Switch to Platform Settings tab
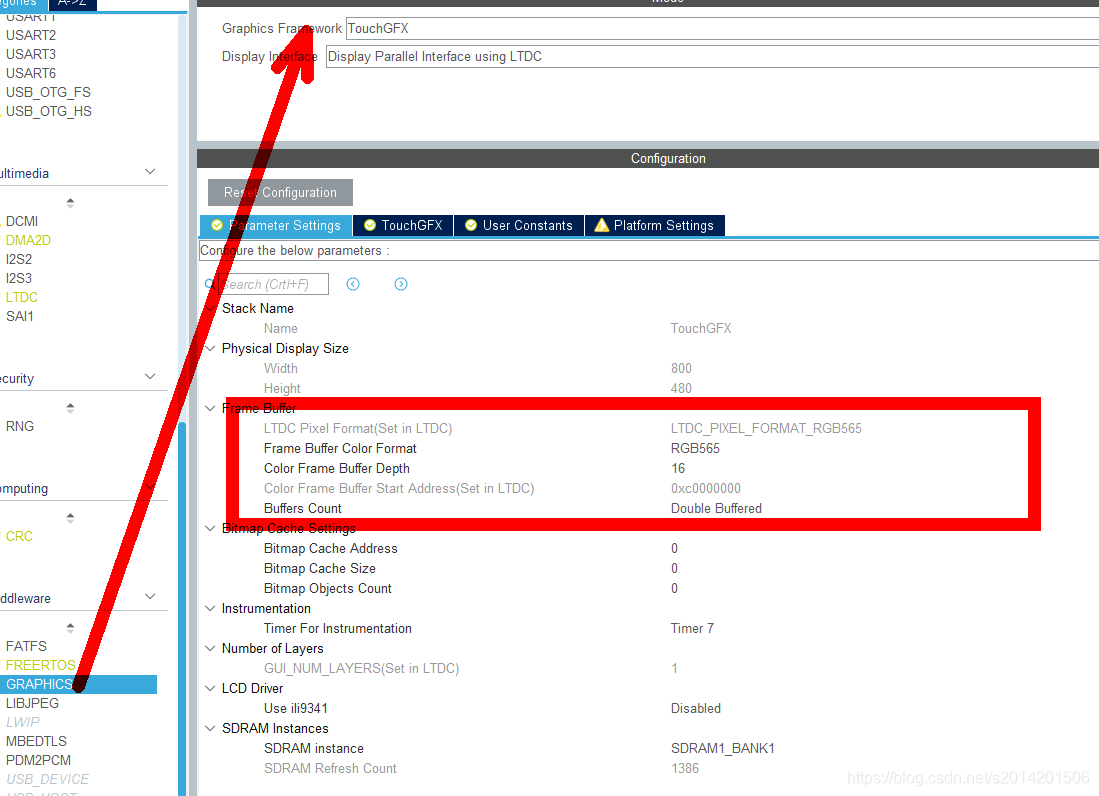The height and width of the screenshot is (796, 1099). point(655,225)
